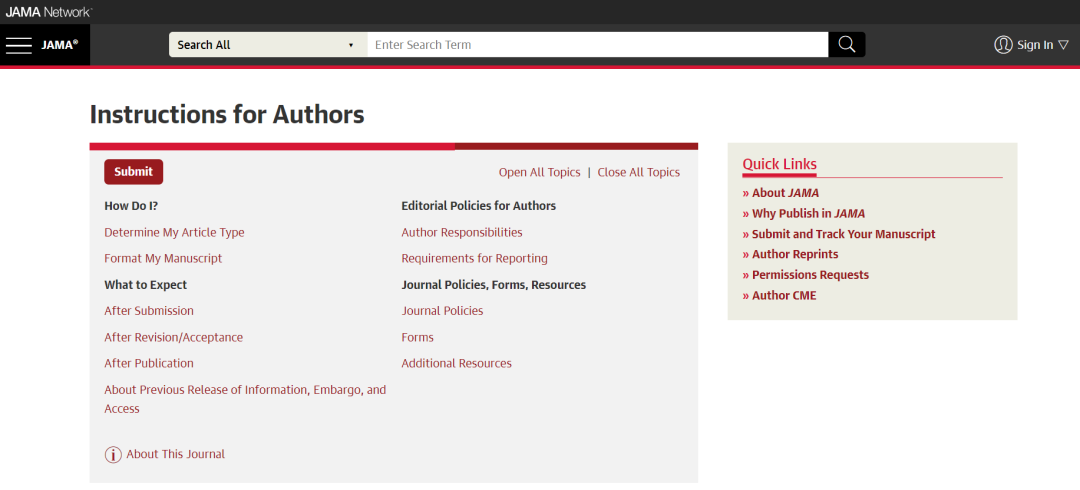This screenshot has height=490, width=1080.
Task: Click the user profile icon
Action: coord(1003,45)
